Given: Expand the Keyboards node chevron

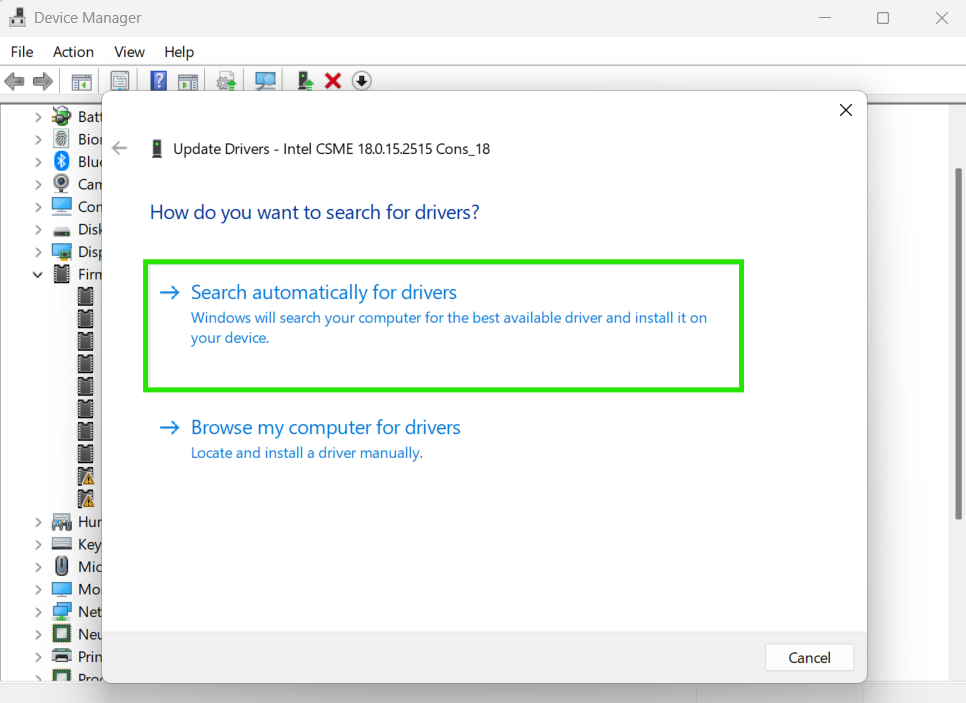Looking at the screenshot, I should click(x=38, y=544).
